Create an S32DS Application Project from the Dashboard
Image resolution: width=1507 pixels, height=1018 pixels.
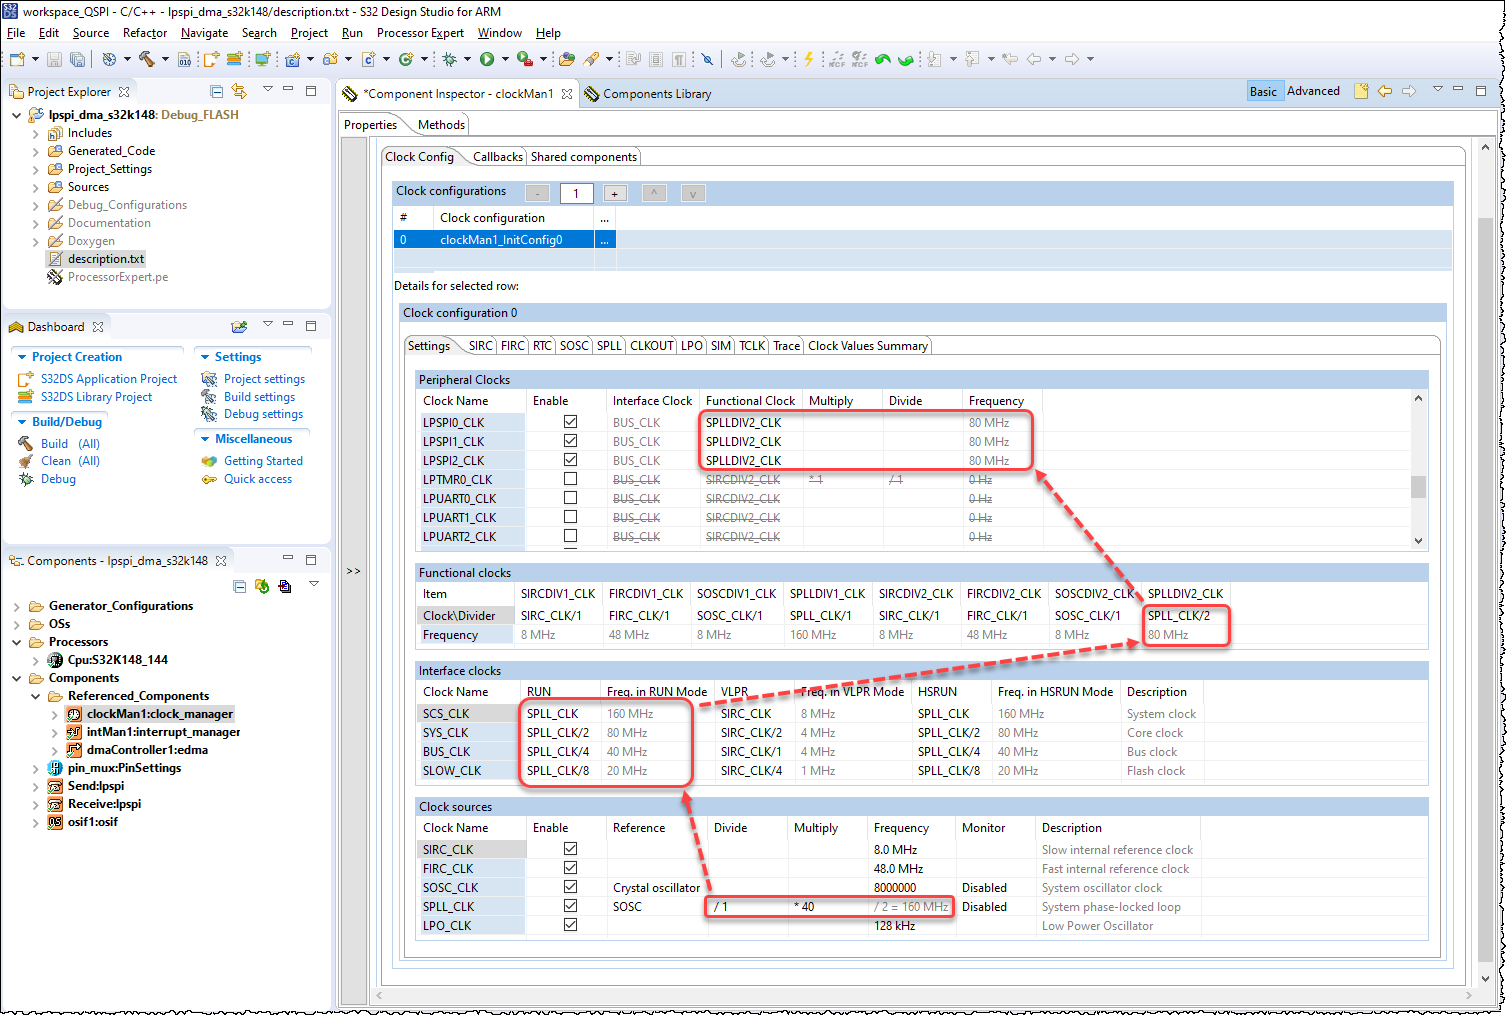click(109, 378)
